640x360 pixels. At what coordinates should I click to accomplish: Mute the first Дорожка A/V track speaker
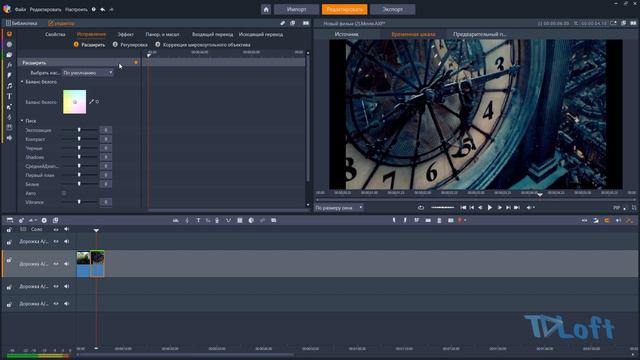click(x=67, y=242)
